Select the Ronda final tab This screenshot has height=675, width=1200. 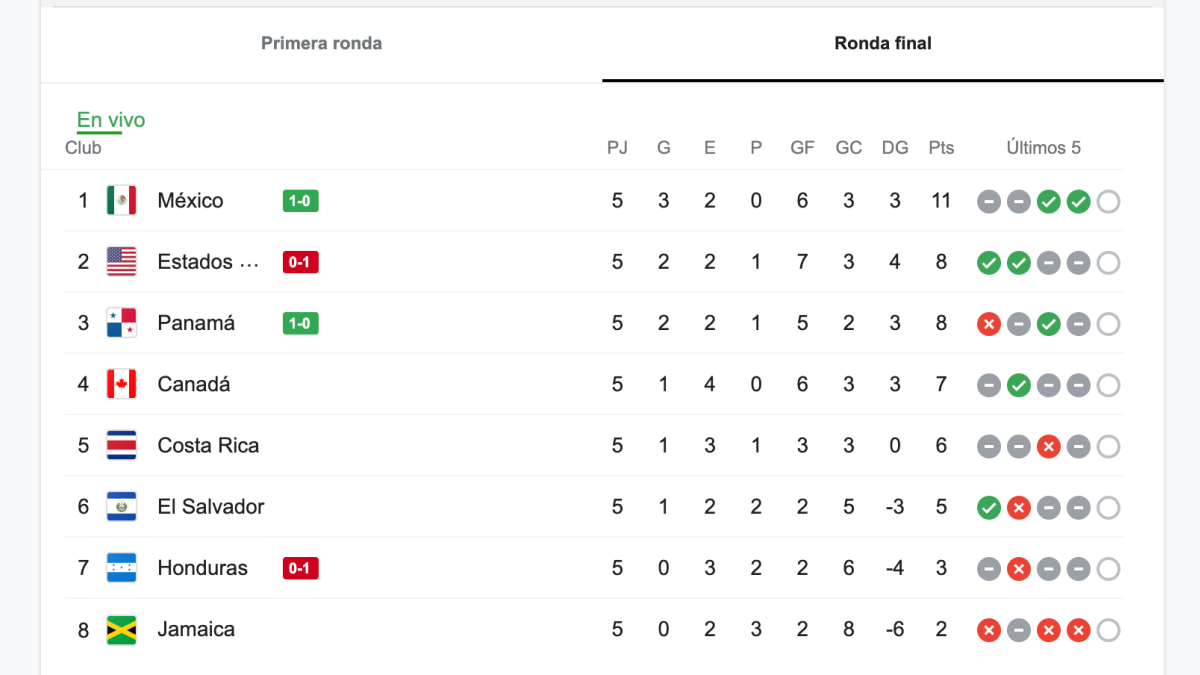(x=882, y=44)
